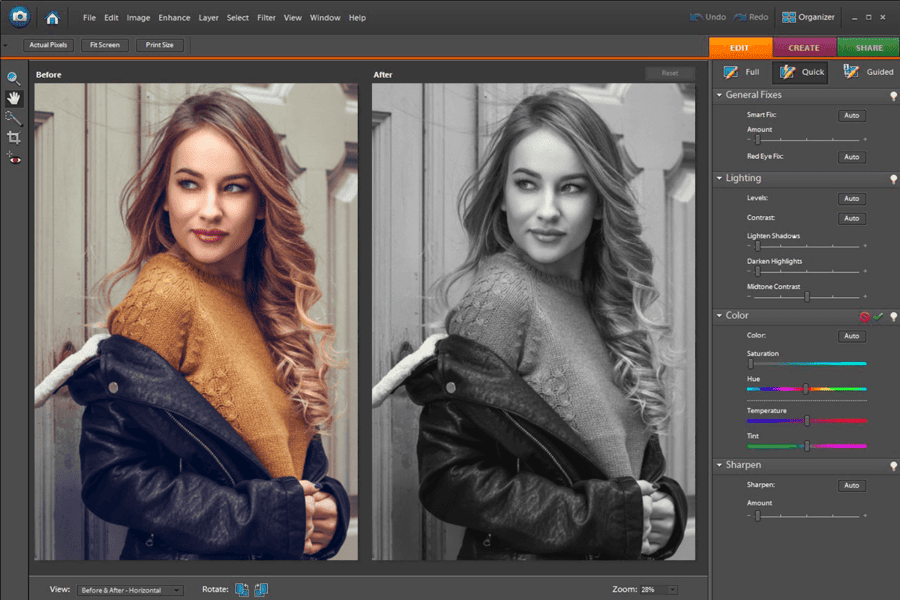Open the Organizer
Viewport: 900px width, 600px height.
[810, 16]
